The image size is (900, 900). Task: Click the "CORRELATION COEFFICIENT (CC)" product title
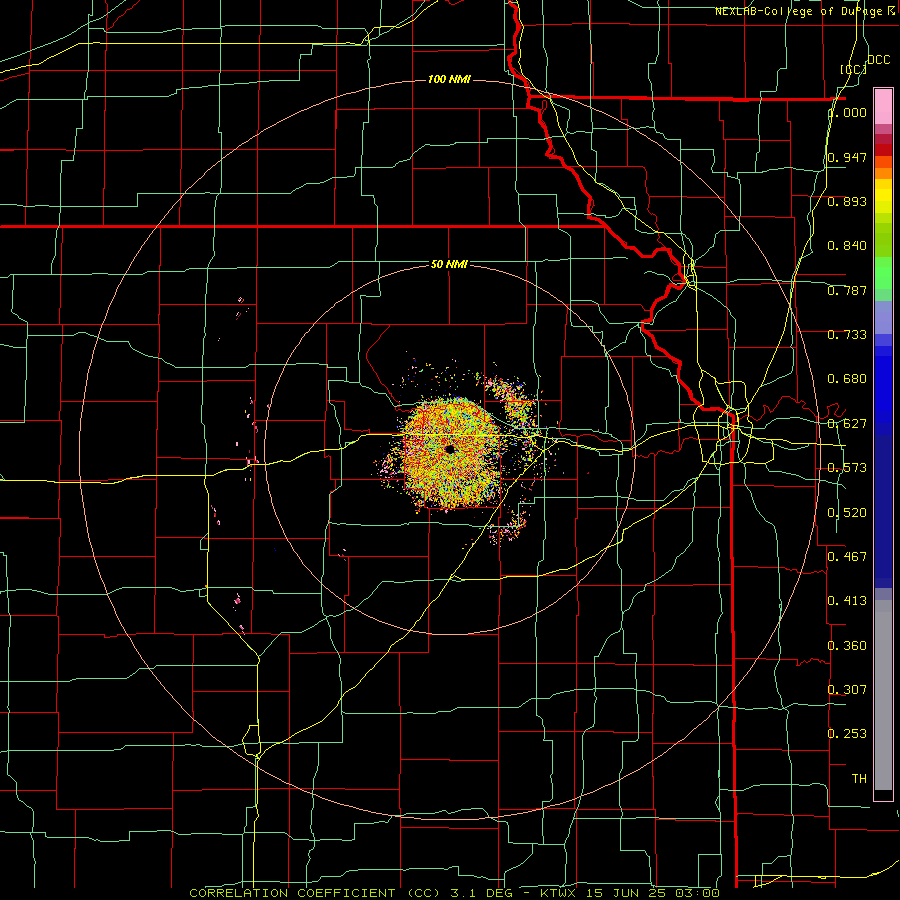pyautogui.click(x=315, y=893)
